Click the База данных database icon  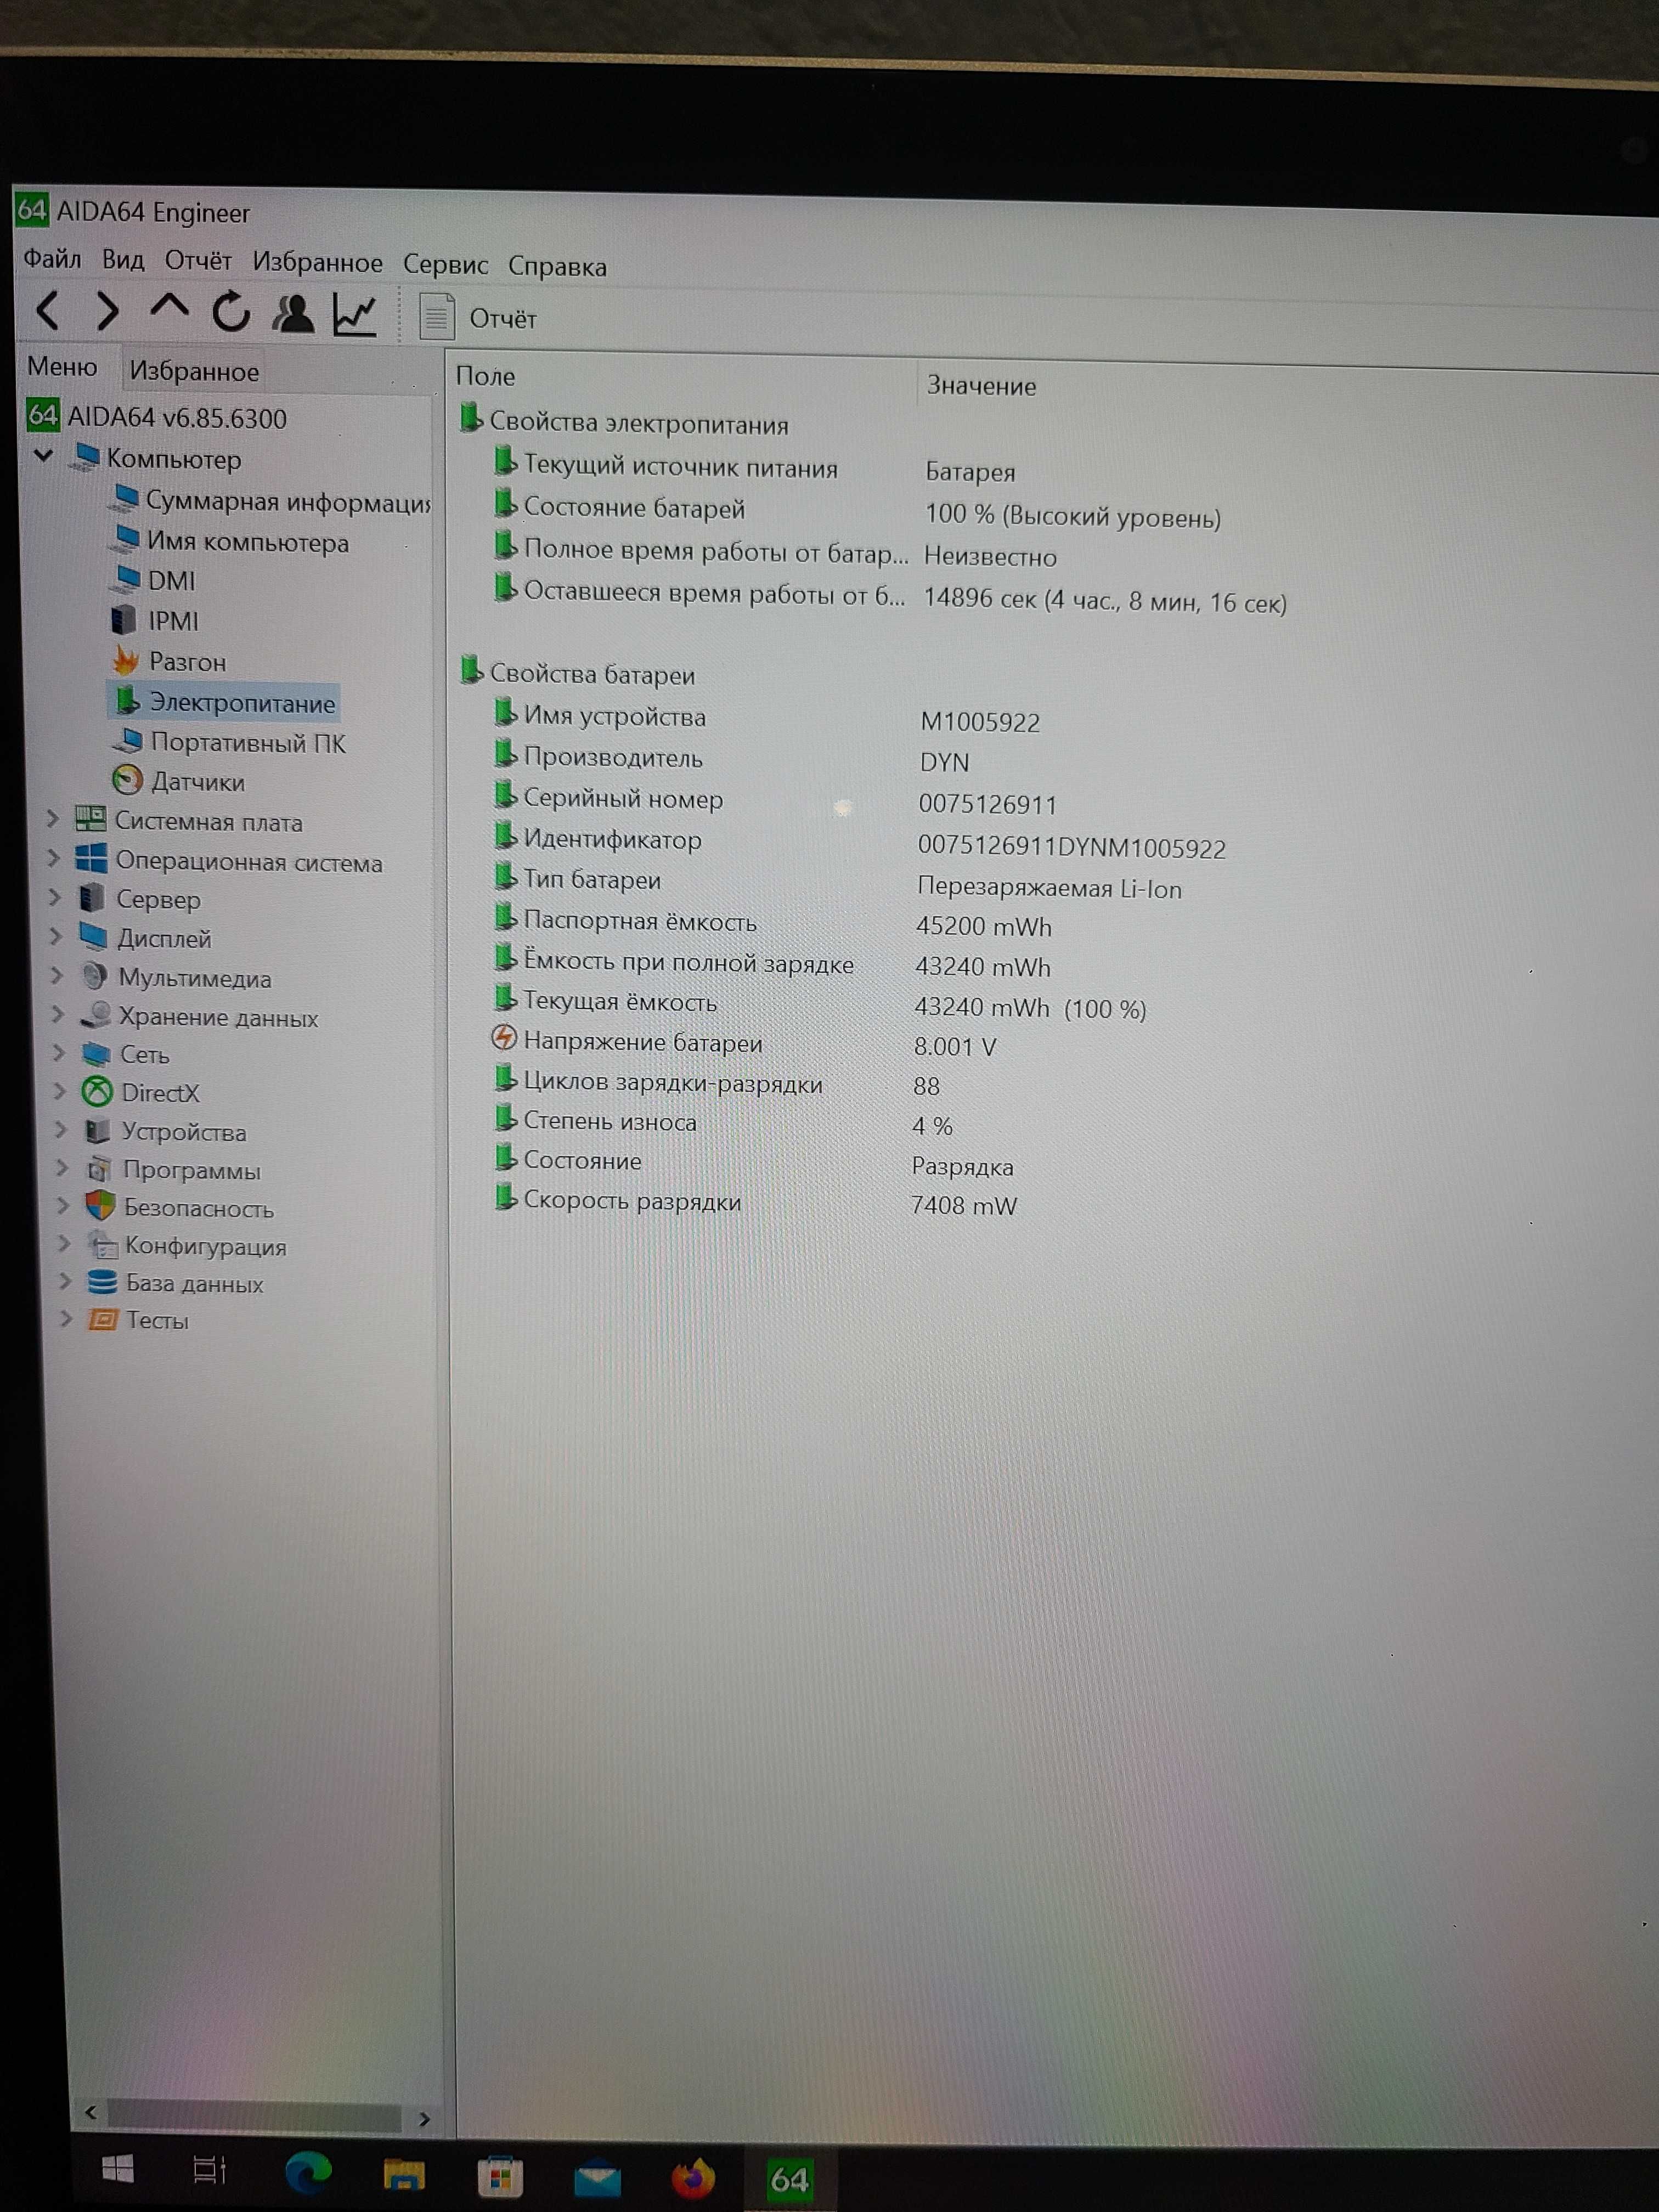pyautogui.click(x=102, y=1282)
